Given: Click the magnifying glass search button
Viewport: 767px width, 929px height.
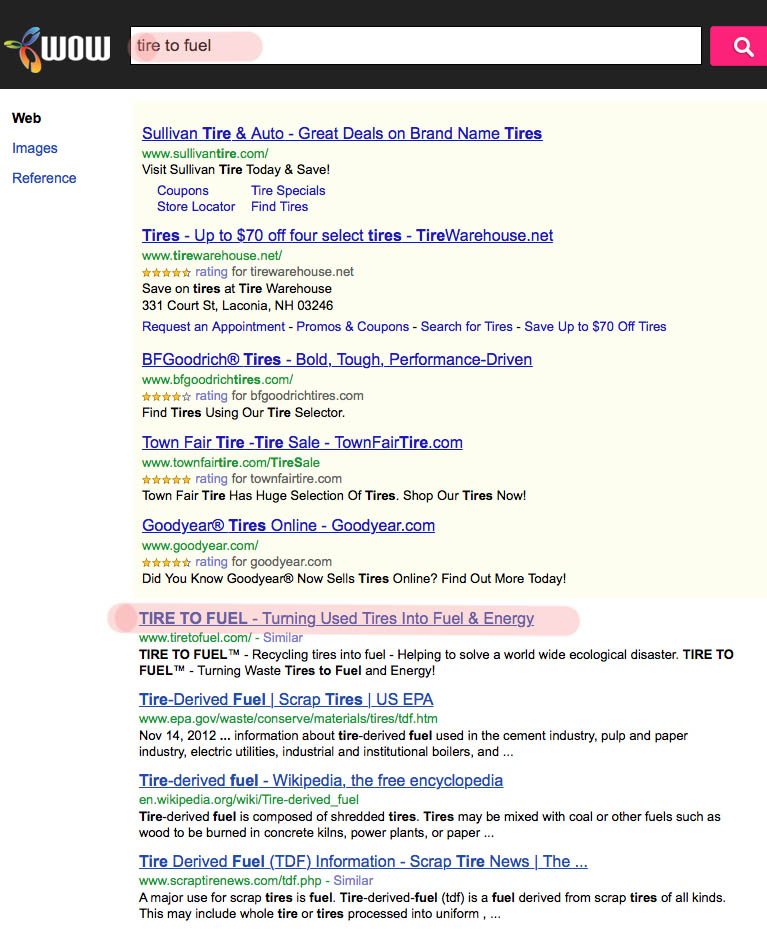Looking at the screenshot, I should 742,46.
